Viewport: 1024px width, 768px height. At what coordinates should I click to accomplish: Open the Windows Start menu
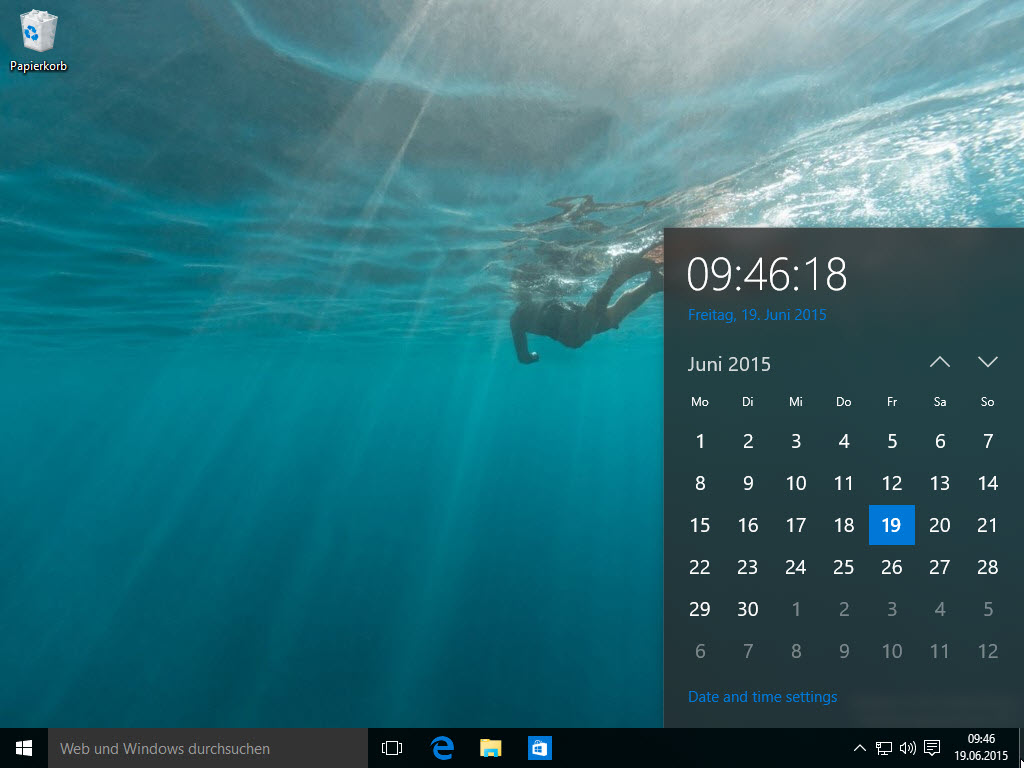(x=24, y=748)
